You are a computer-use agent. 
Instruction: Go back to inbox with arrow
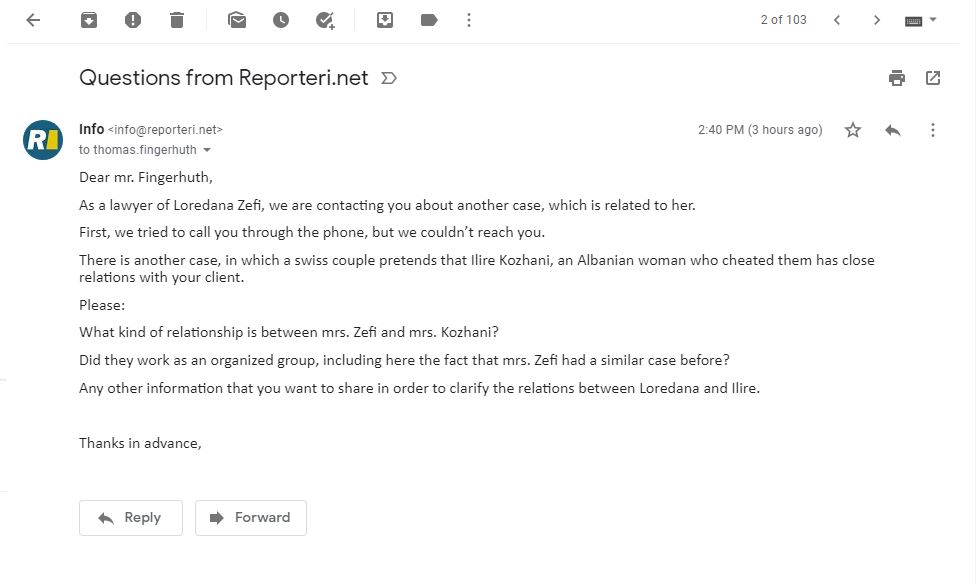click(x=33, y=20)
